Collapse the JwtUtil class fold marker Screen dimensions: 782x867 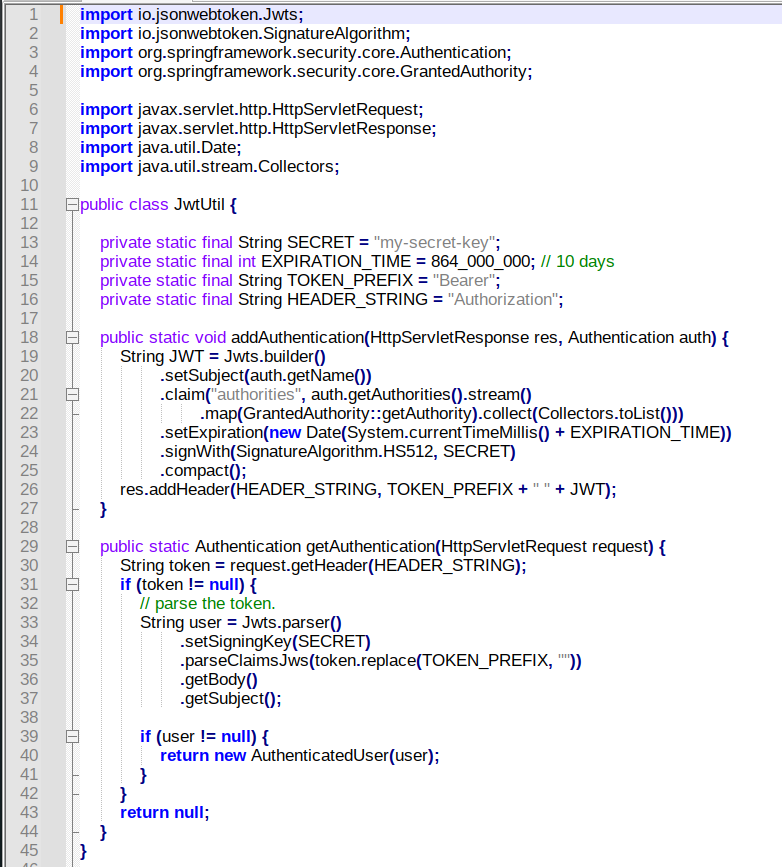coord(71,205)
